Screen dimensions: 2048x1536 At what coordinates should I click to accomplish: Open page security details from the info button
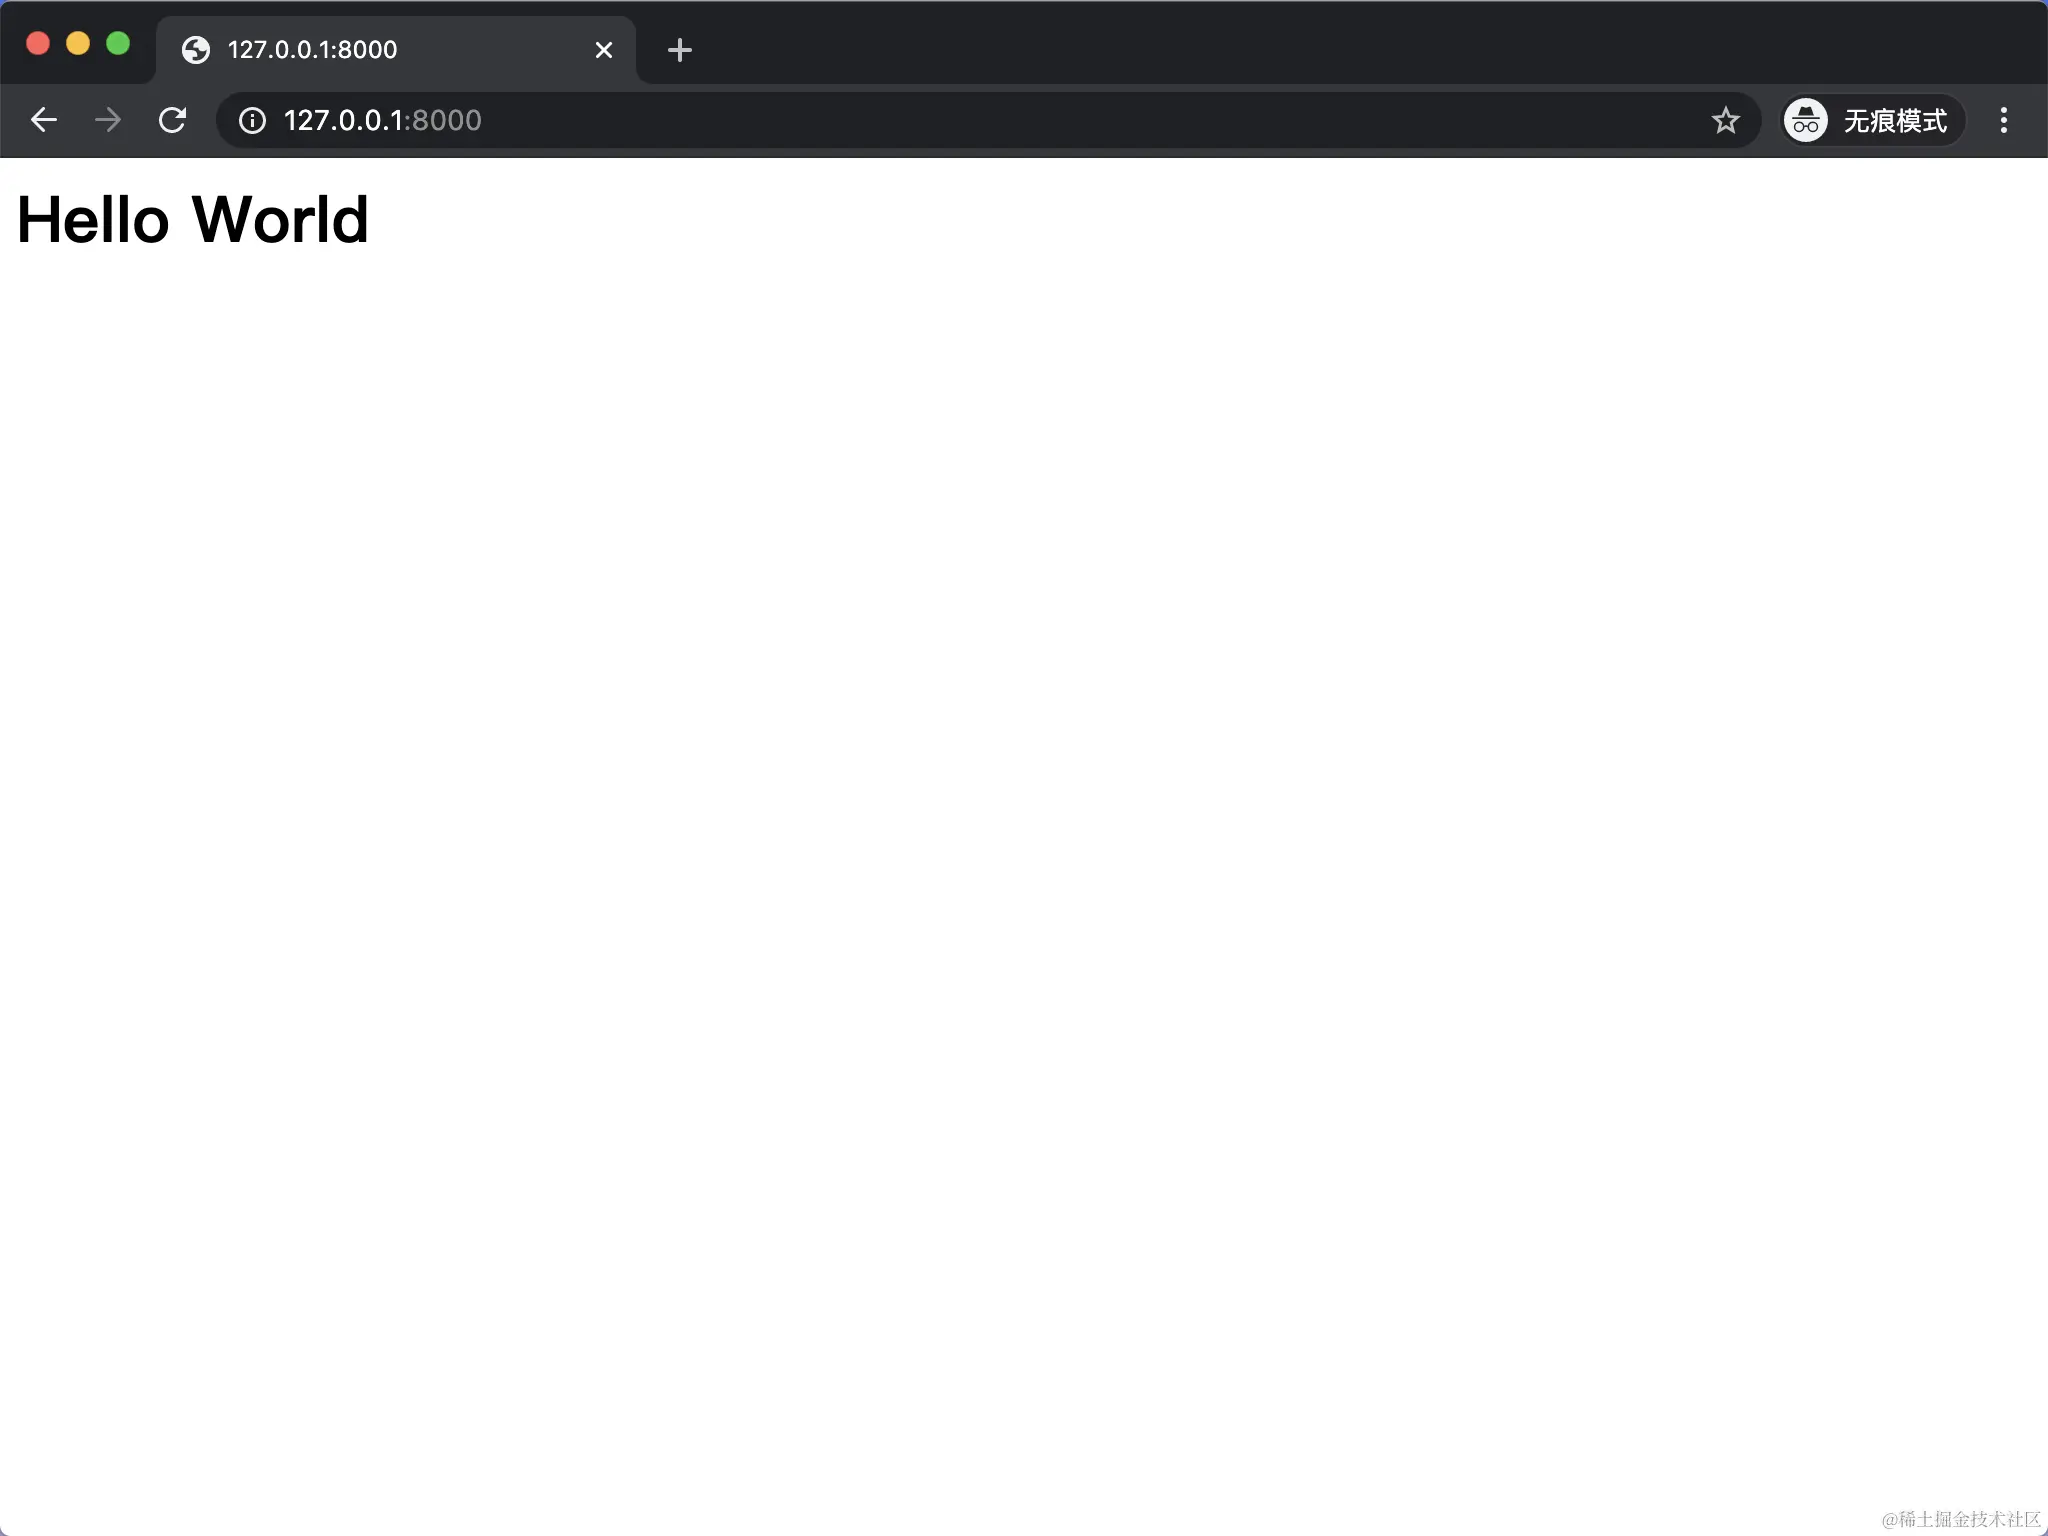tap(251, 120)
